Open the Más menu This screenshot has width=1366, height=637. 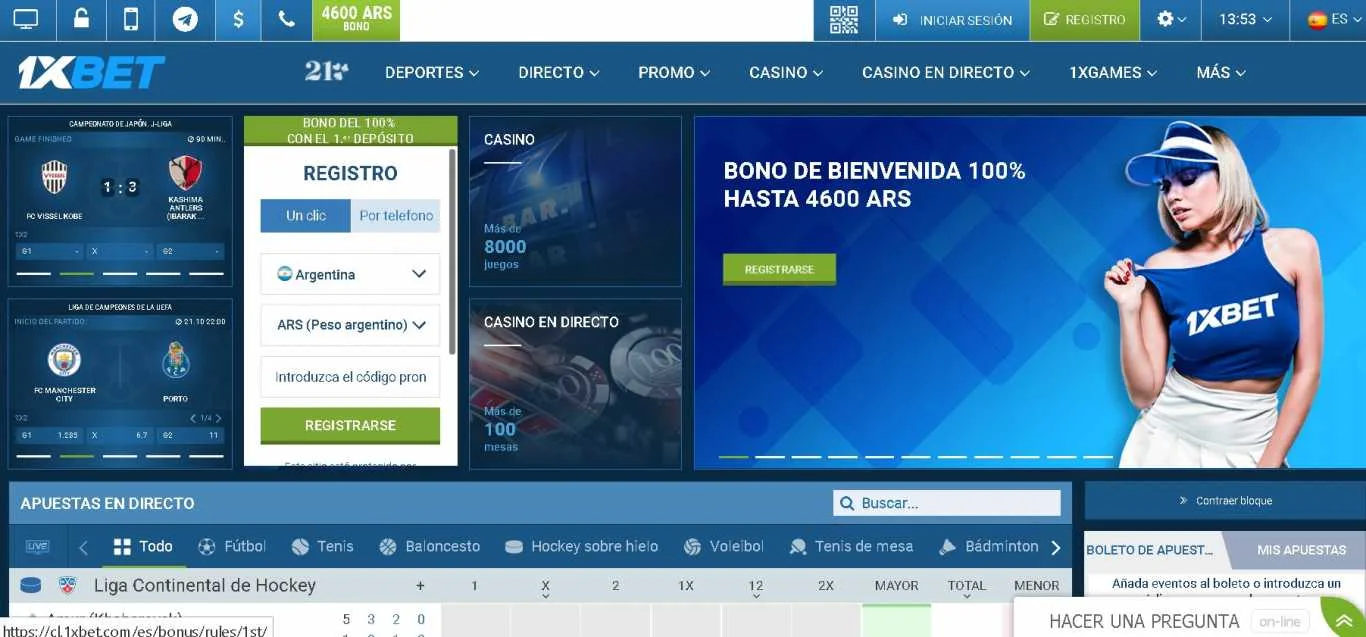coord(1221,73)
